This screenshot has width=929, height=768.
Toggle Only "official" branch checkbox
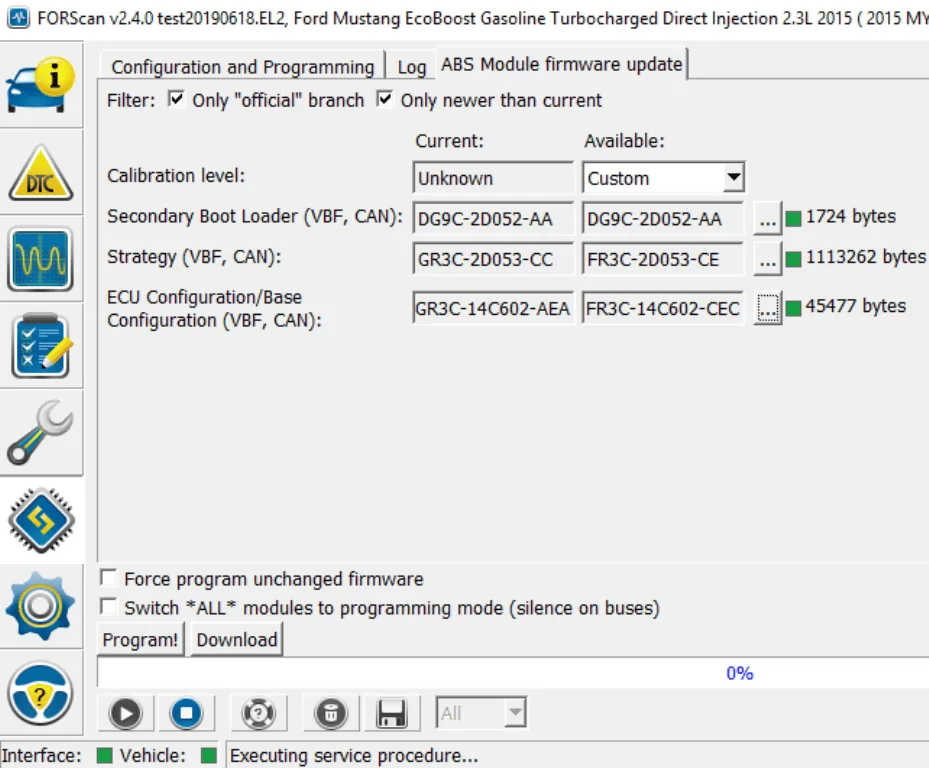click(x=176, y=99)
